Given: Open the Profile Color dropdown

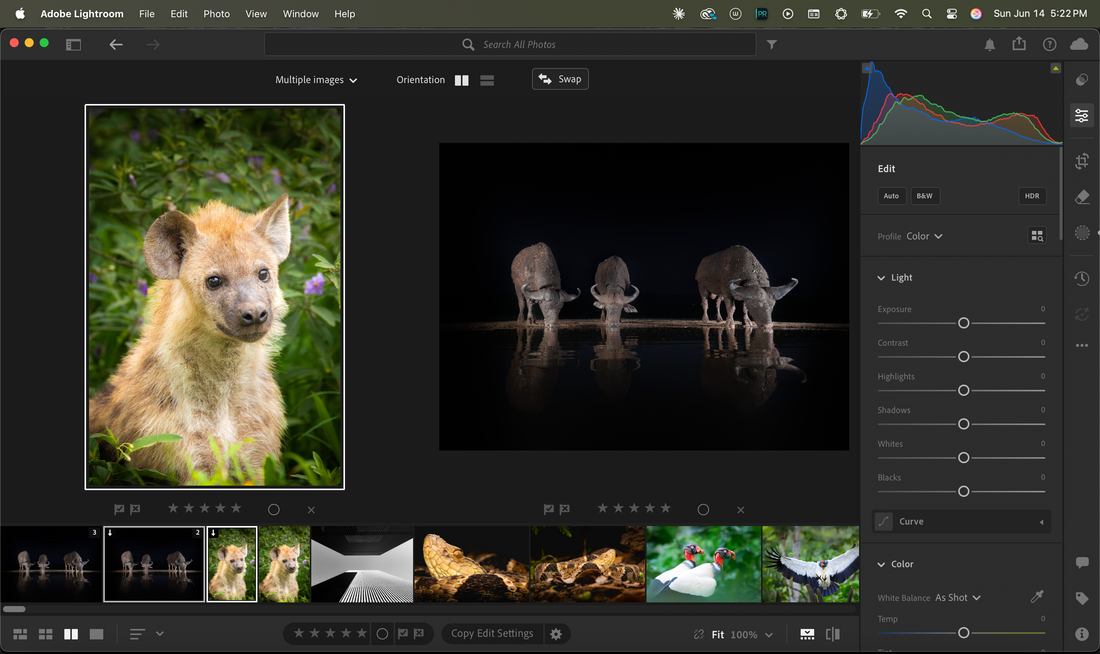Looking at the screenshot, I should point(924,236).
